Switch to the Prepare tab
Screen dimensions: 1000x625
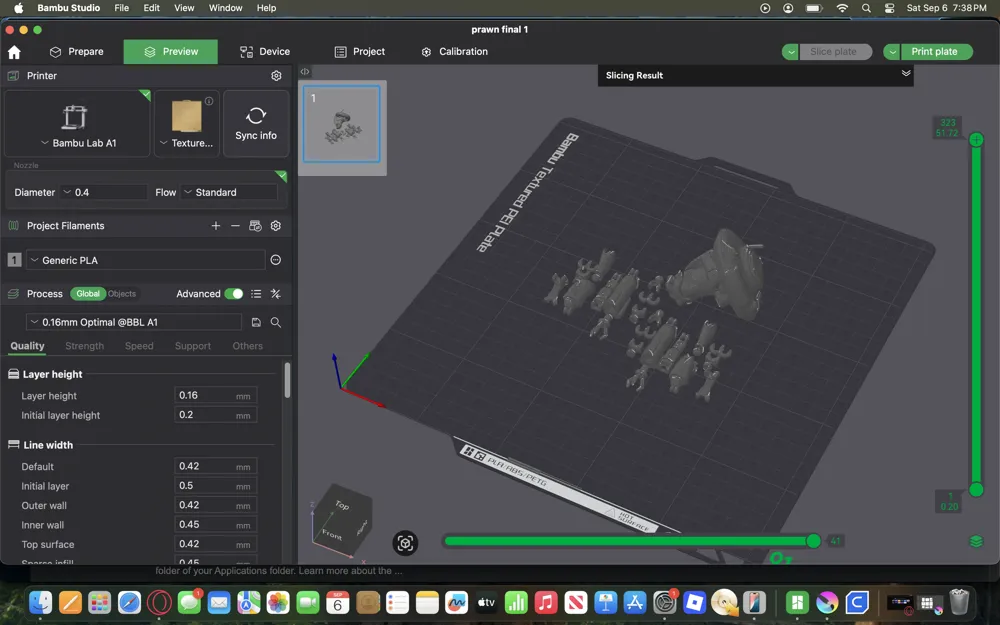pos(77,52)
